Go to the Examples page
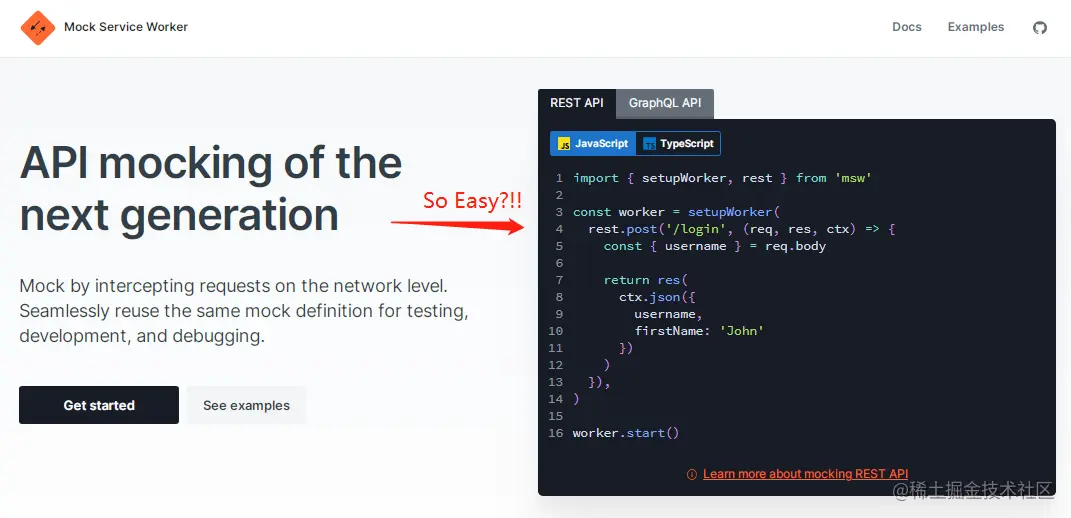 click(975, 27)
